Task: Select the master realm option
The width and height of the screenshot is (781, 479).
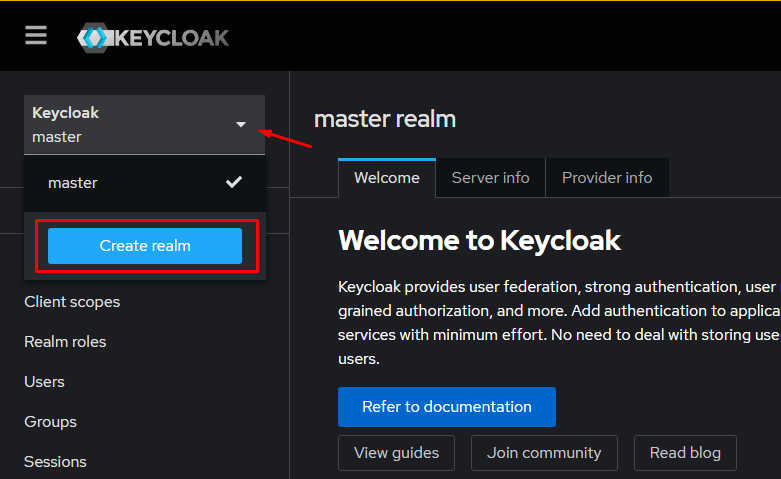Action: pyautogui.click(x=73, y=183)
